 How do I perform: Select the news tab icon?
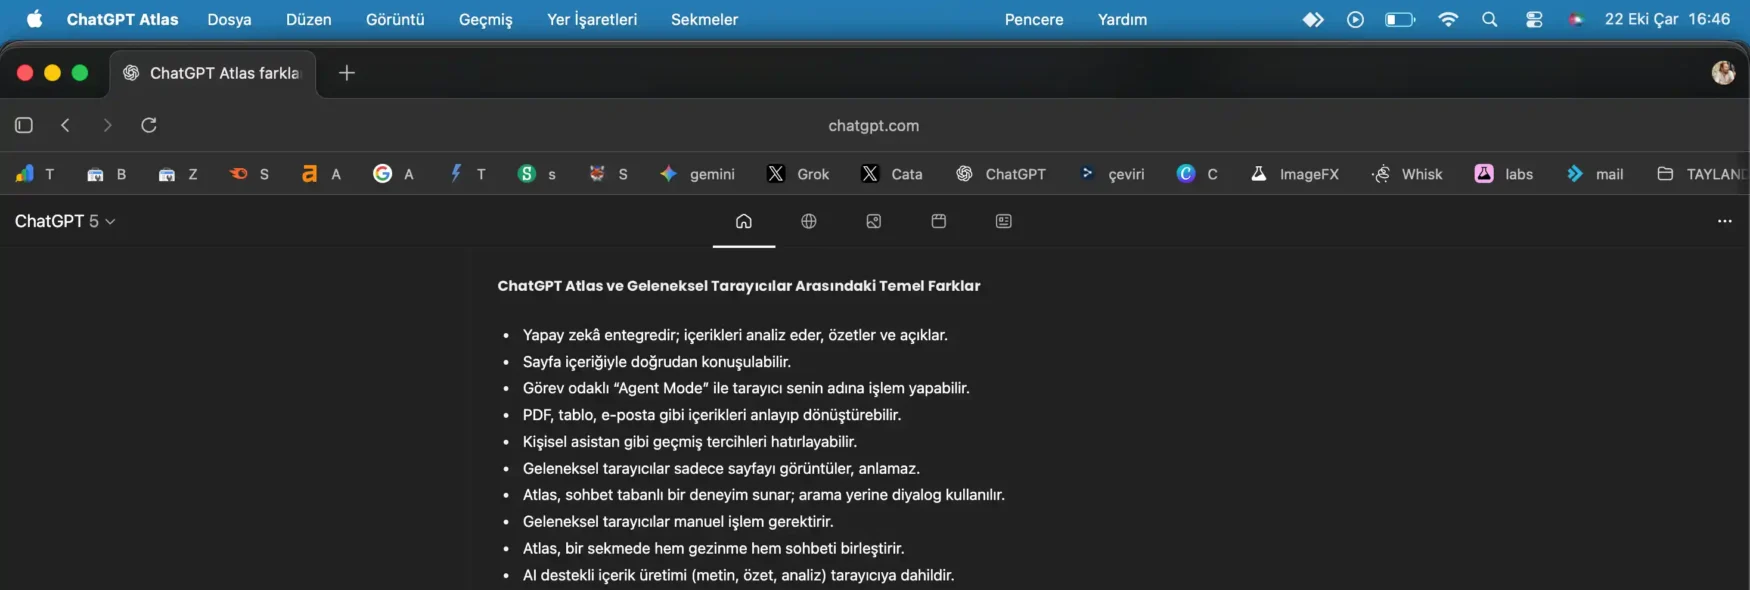click(1004, 221)
